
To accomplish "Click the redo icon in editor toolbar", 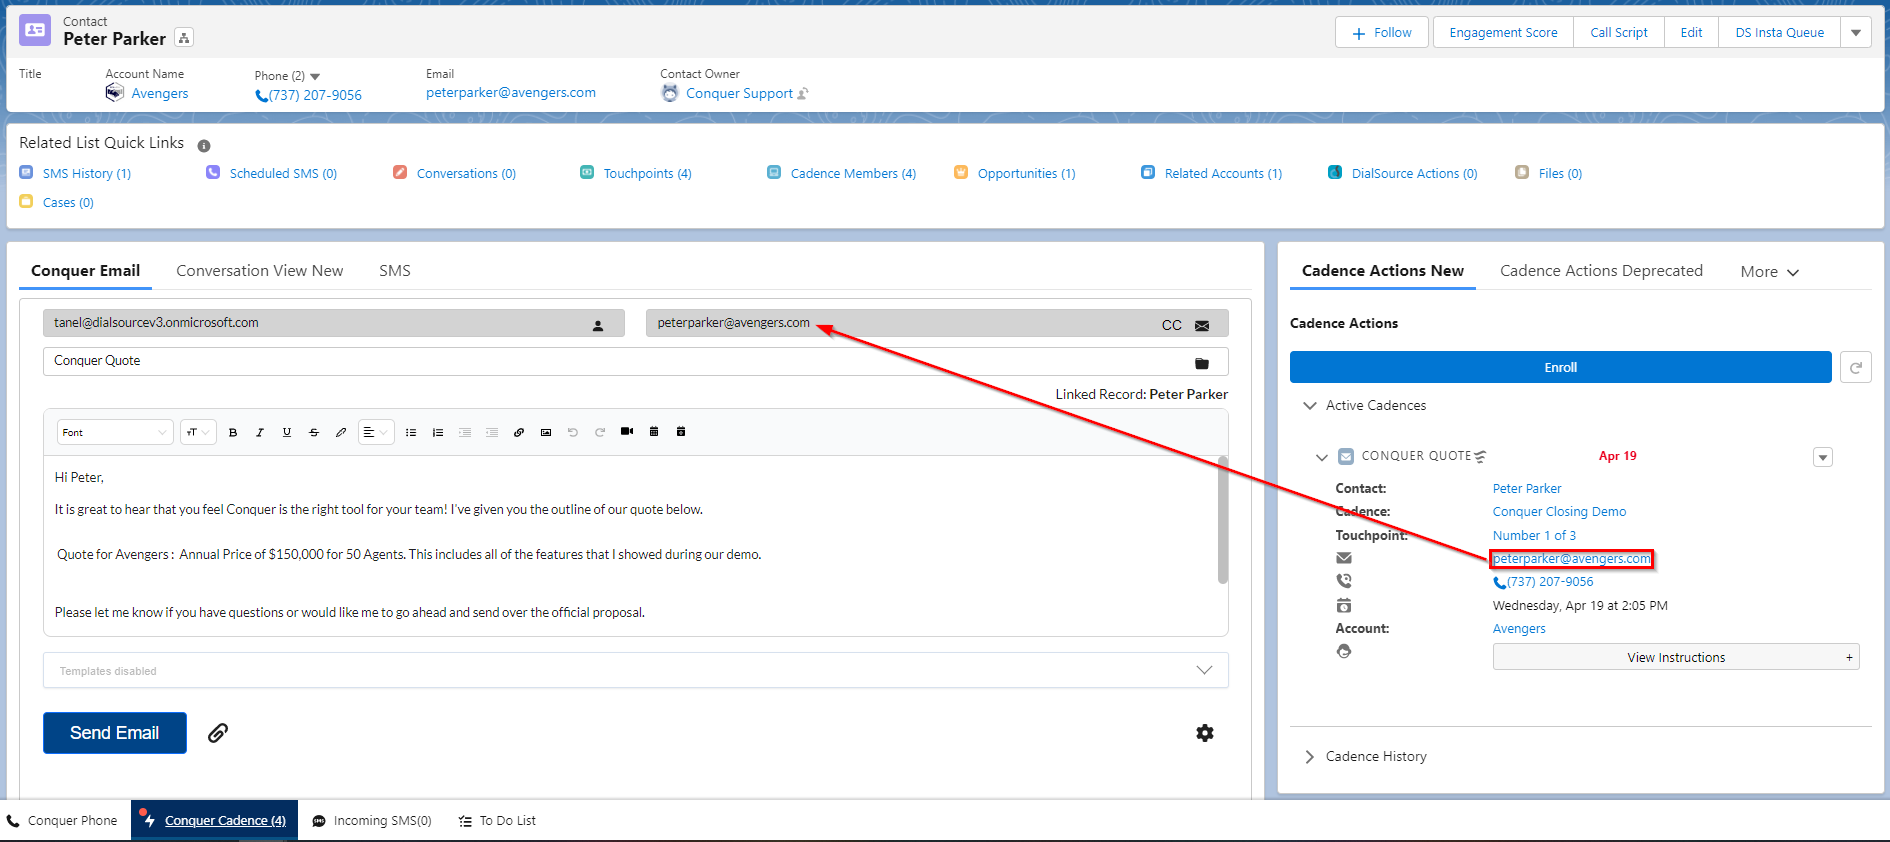I will (600, 432).
